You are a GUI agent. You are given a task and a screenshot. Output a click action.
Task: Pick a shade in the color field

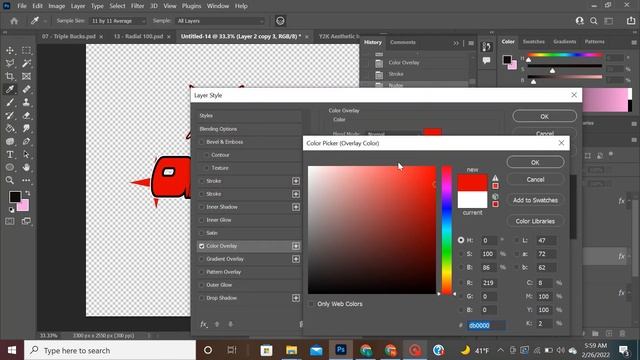tap(372, 229)
